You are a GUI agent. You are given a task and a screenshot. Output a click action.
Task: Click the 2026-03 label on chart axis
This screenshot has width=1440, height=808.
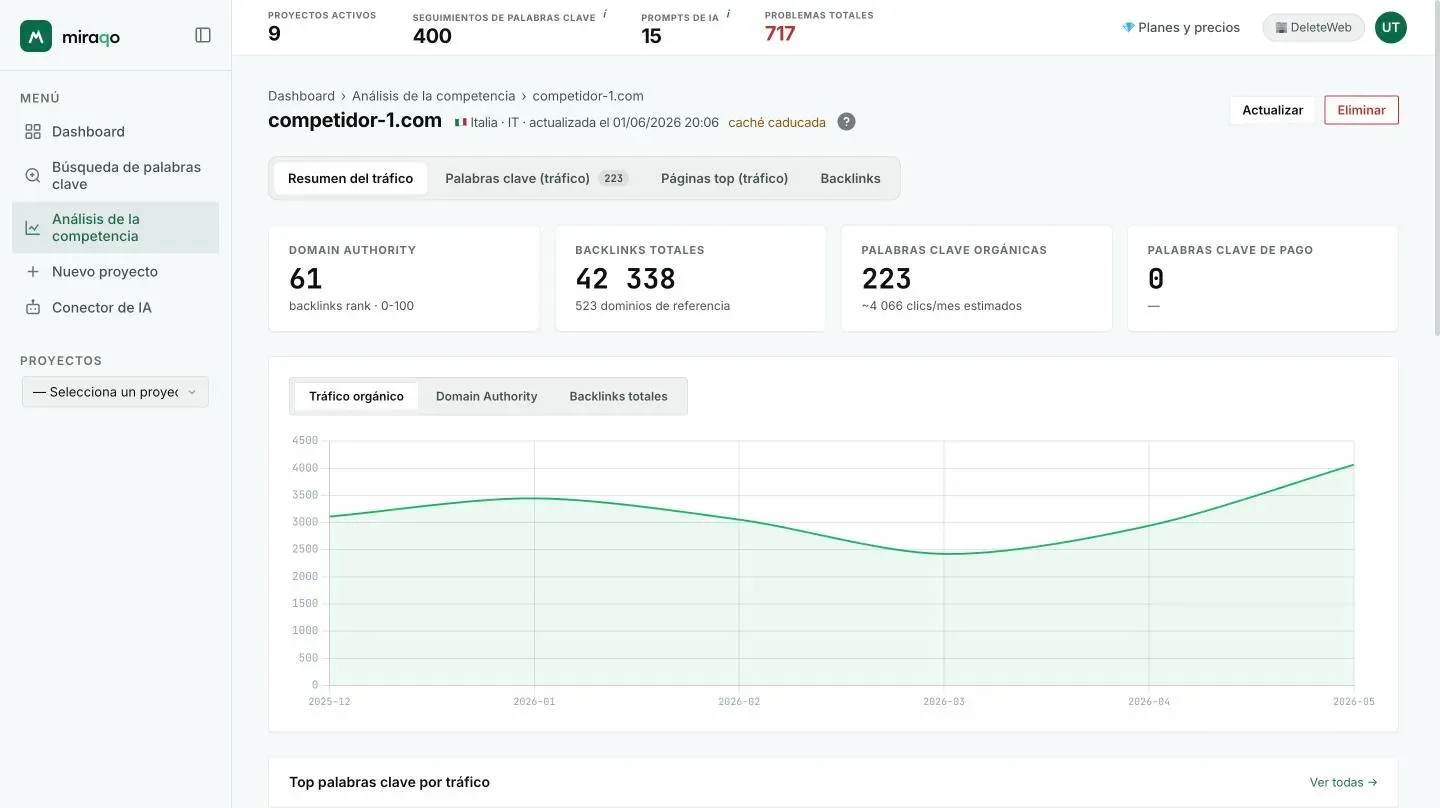(944, 702)
